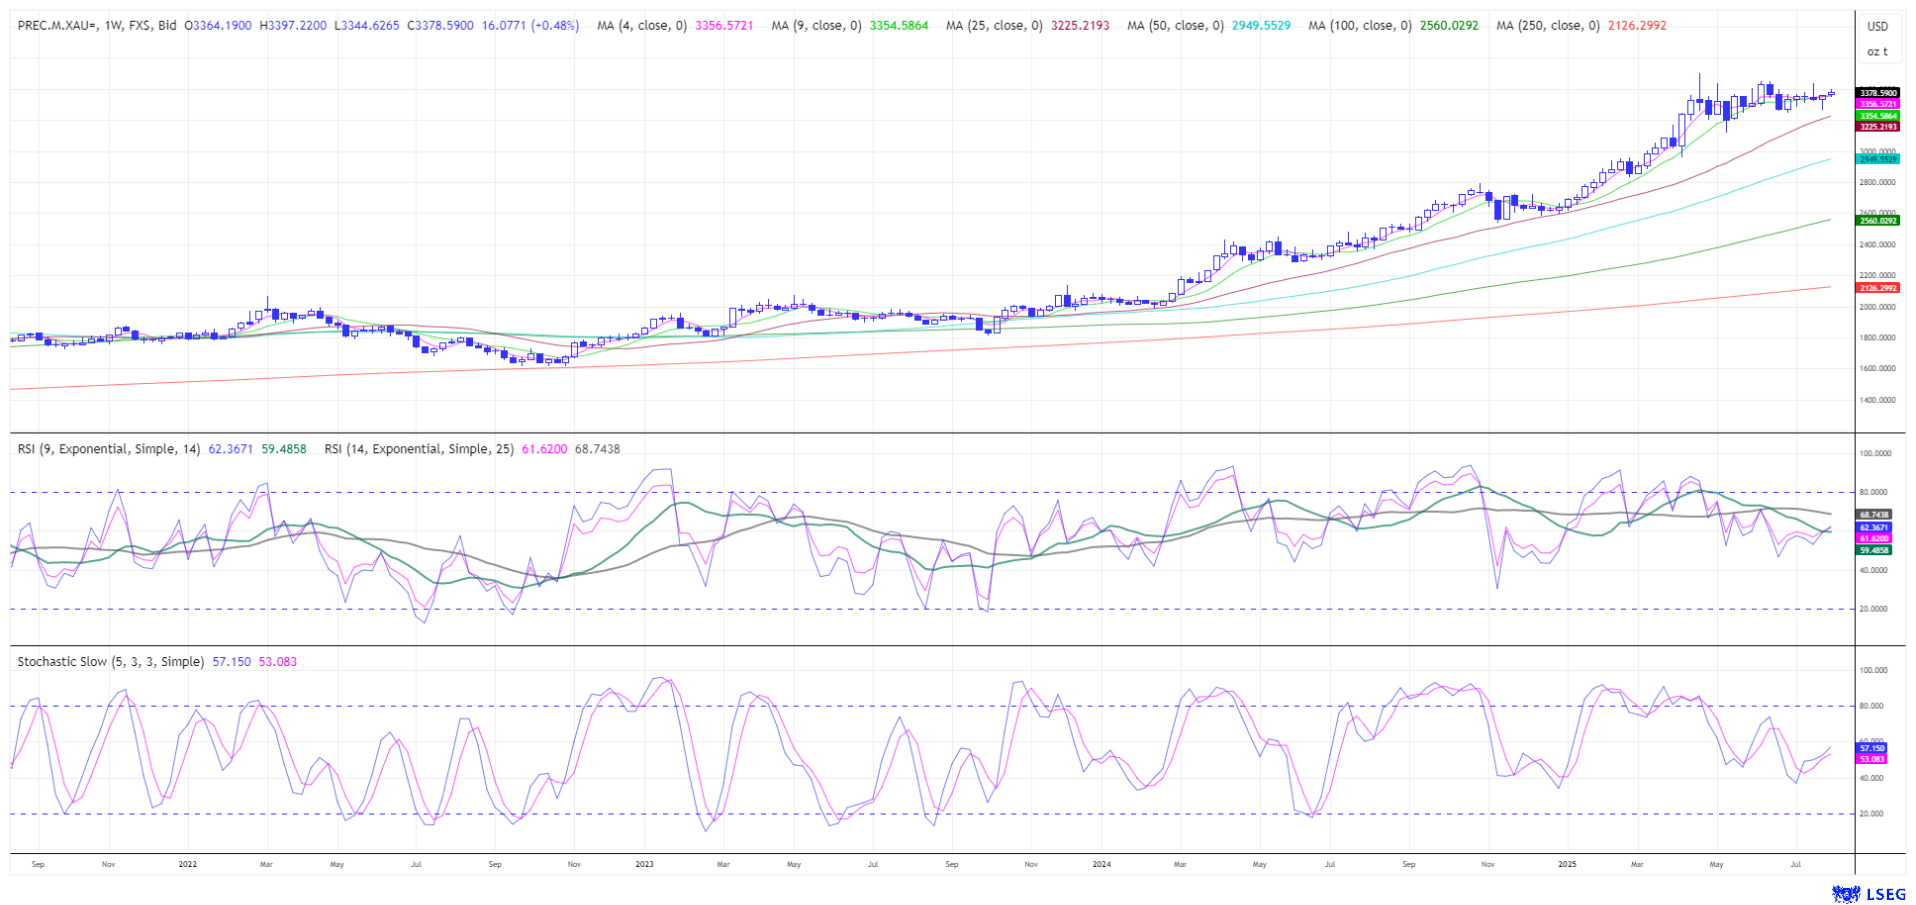Select the MA (250, close, 0) legend
Image resolution: width=1916 pixels, height=905 pixels.
click(1547, 26)
